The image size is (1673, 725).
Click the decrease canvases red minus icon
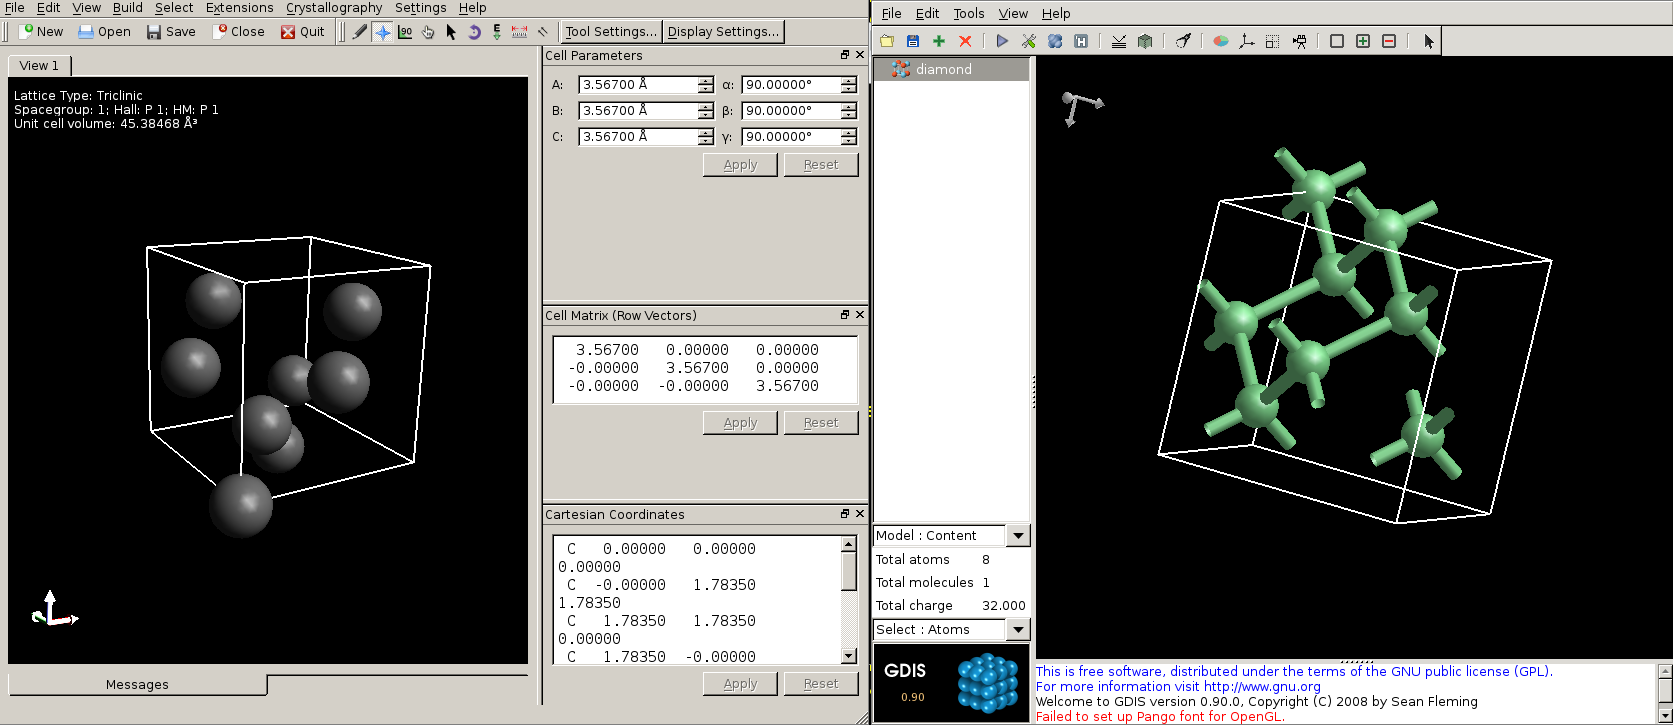1389,41
